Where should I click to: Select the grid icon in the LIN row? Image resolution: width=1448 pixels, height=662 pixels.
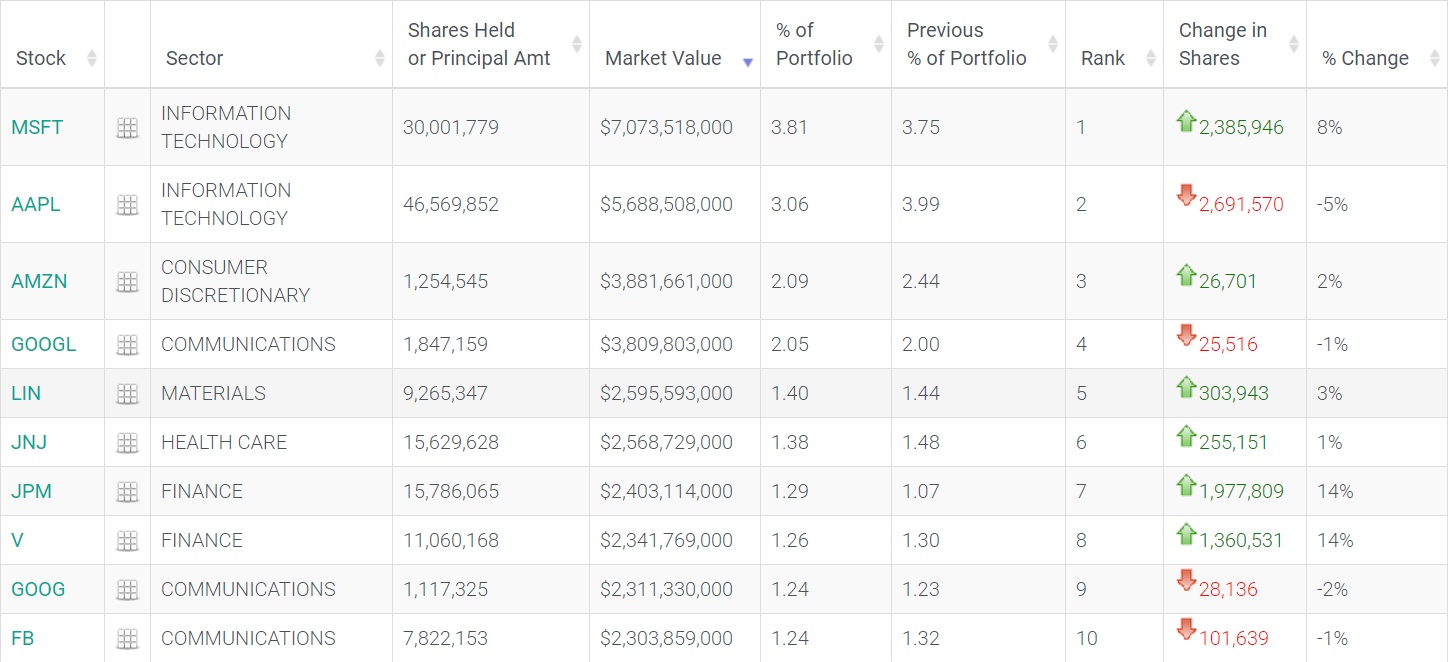pos(127,394)
